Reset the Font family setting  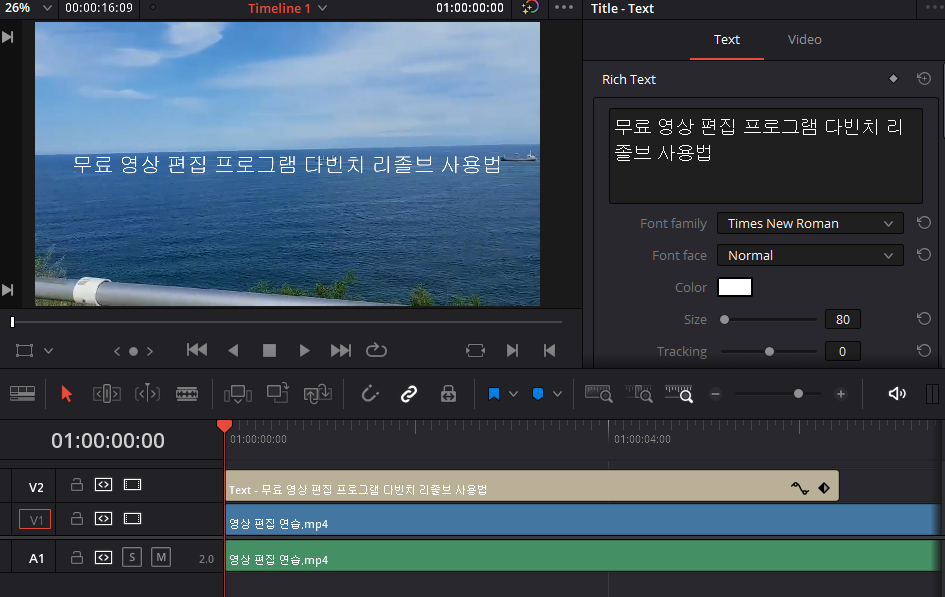923,223
